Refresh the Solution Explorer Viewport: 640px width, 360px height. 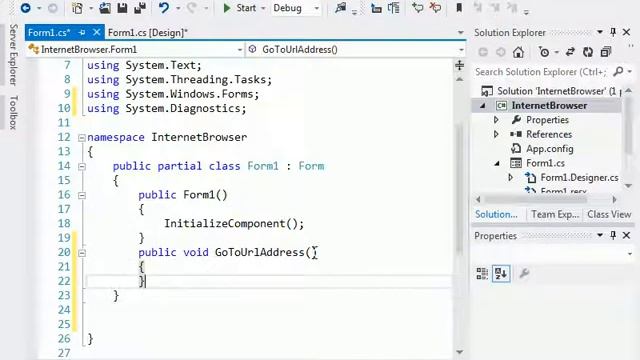(588, 52)
